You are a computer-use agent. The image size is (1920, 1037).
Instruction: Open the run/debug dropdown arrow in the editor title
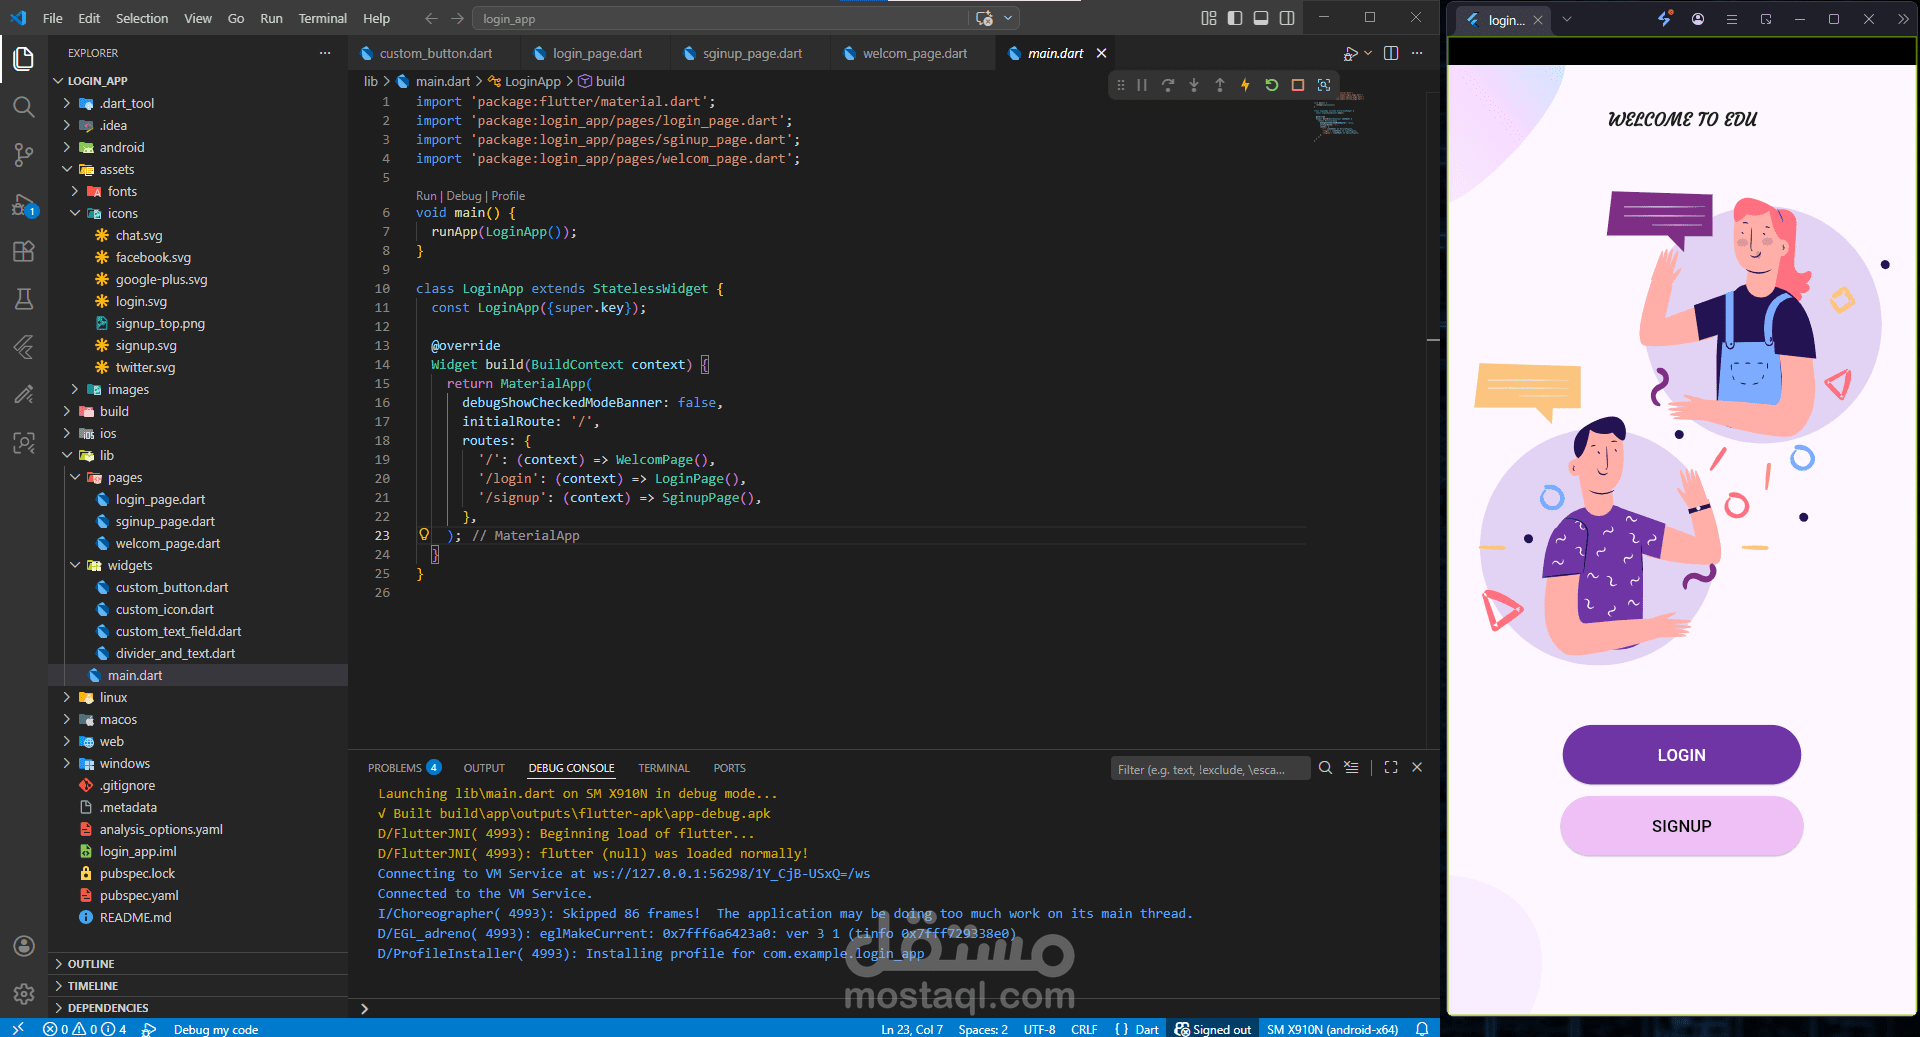coord(1368,53)
